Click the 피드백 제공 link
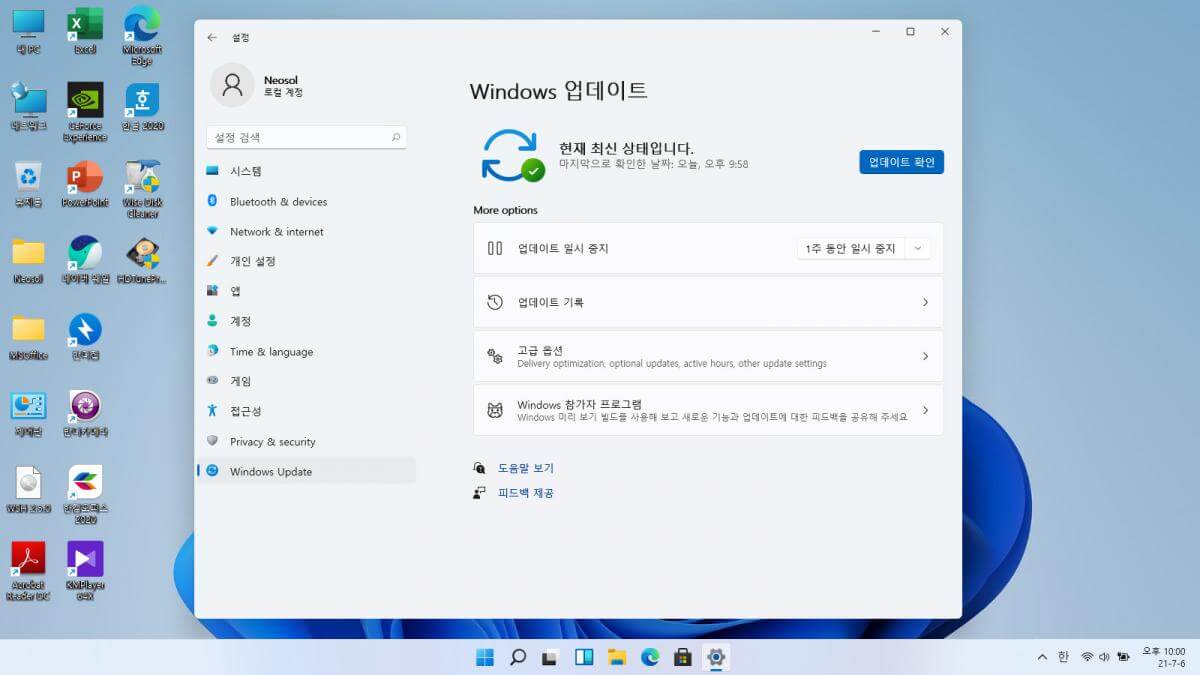Viewport: 1200px width, 675px height. coord(526,493)
